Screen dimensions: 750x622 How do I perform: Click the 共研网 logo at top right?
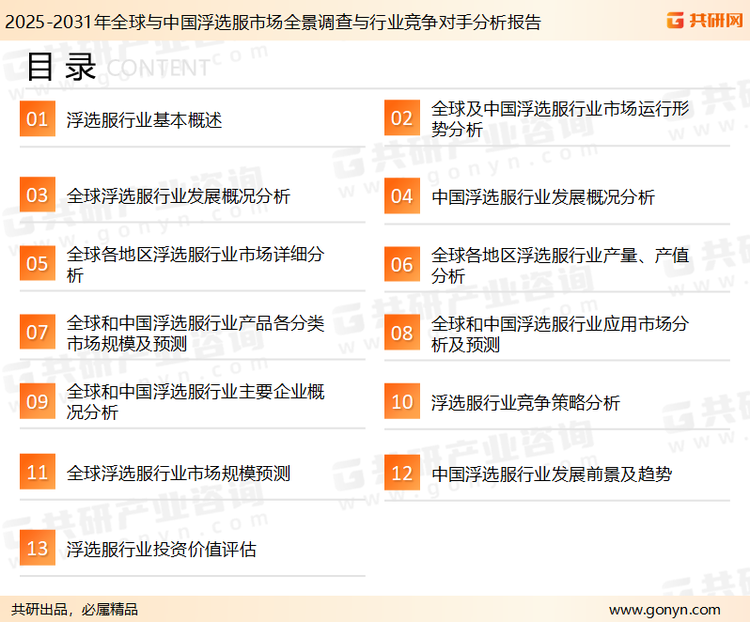703,21
